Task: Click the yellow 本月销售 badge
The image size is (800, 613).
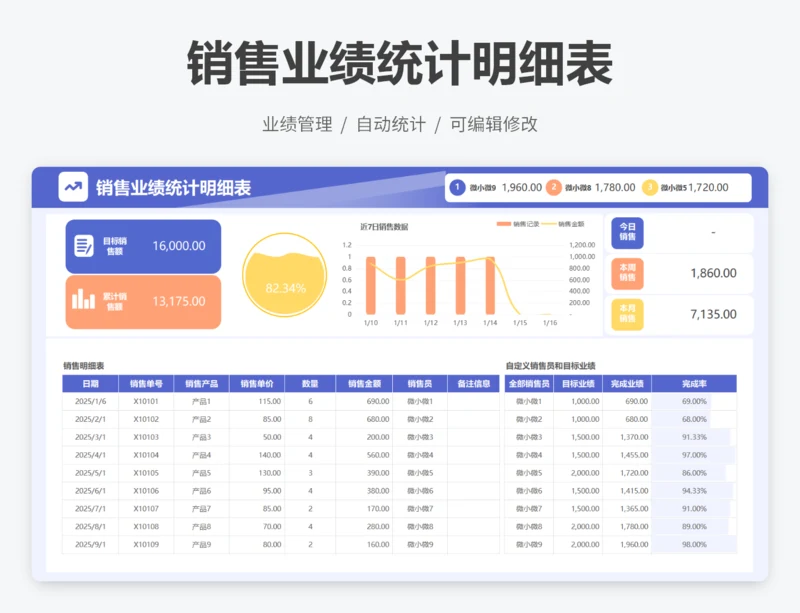Action: (x=628, y=314)
